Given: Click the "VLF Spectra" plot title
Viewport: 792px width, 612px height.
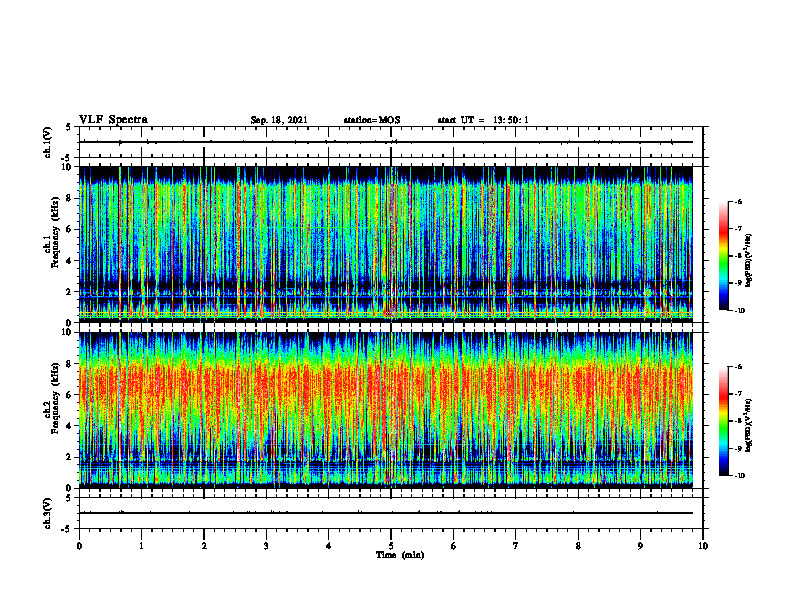Looking at the screenshot, I should point(113,120).
